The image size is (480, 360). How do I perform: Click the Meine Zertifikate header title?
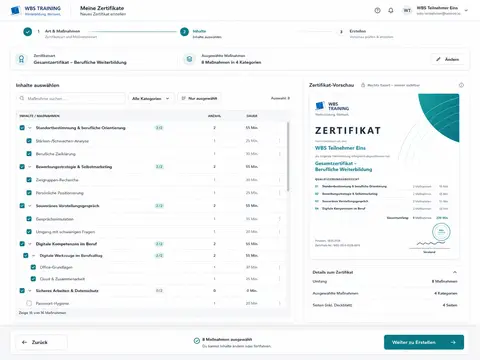[x=102, y=8]
